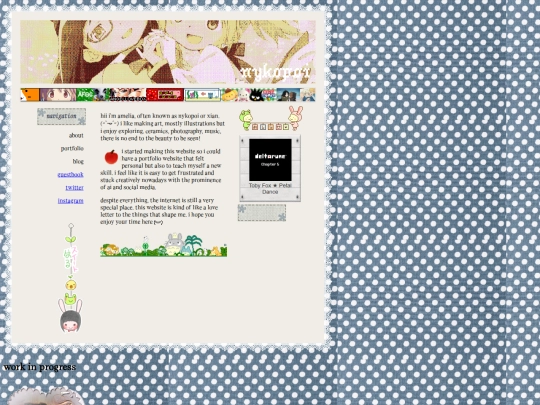540x405 pixels.
Task: Open the about page in navigation
Action: [76, 135]
